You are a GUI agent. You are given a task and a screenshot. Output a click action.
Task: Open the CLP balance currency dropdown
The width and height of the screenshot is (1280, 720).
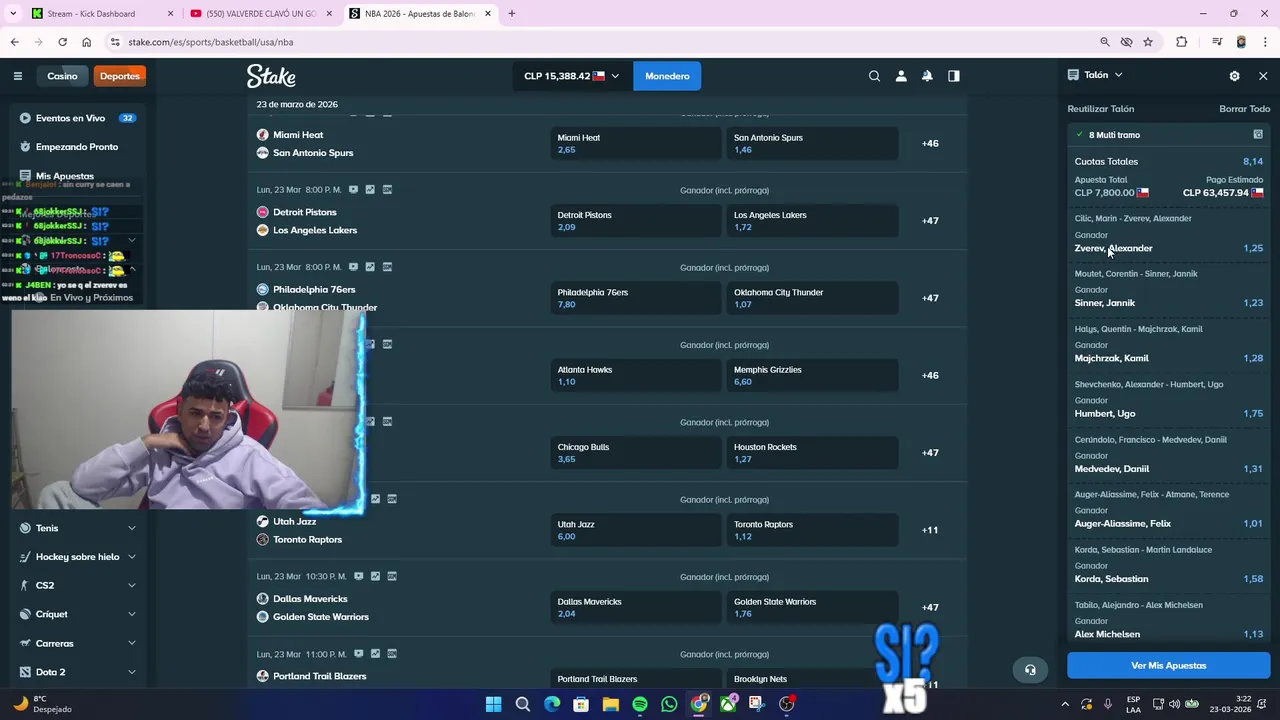572,76
